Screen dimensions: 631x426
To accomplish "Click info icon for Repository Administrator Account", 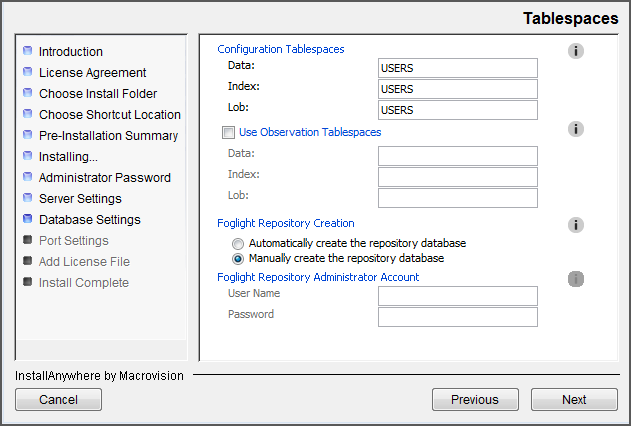I will point(575,279).
